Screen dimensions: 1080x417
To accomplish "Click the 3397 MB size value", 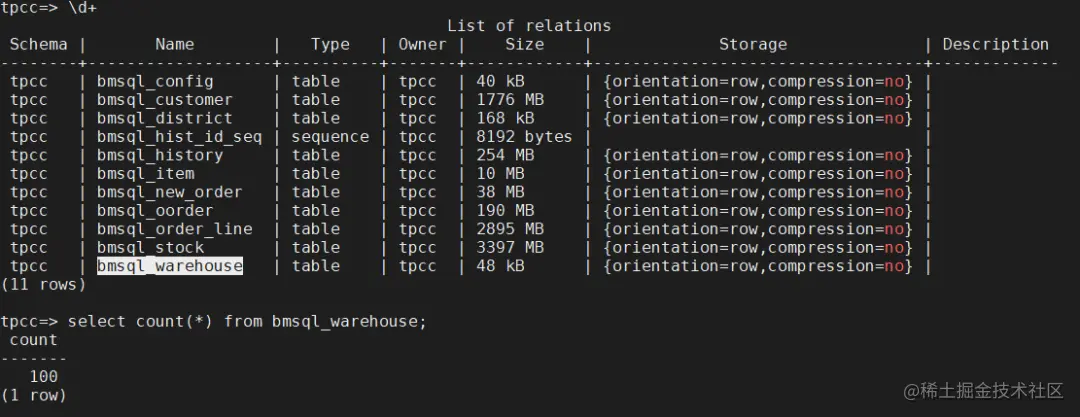I will (510, 247).
